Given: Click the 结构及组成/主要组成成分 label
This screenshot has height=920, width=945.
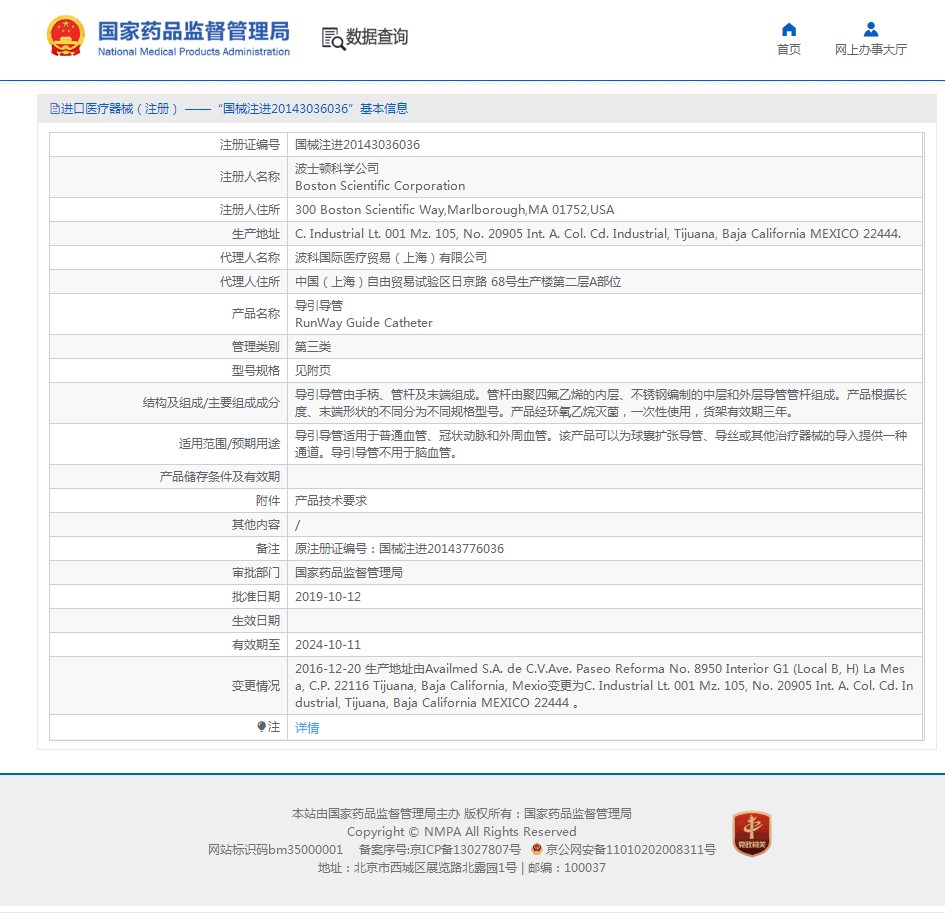Looking at the screenshot, I should click(211, 403).
